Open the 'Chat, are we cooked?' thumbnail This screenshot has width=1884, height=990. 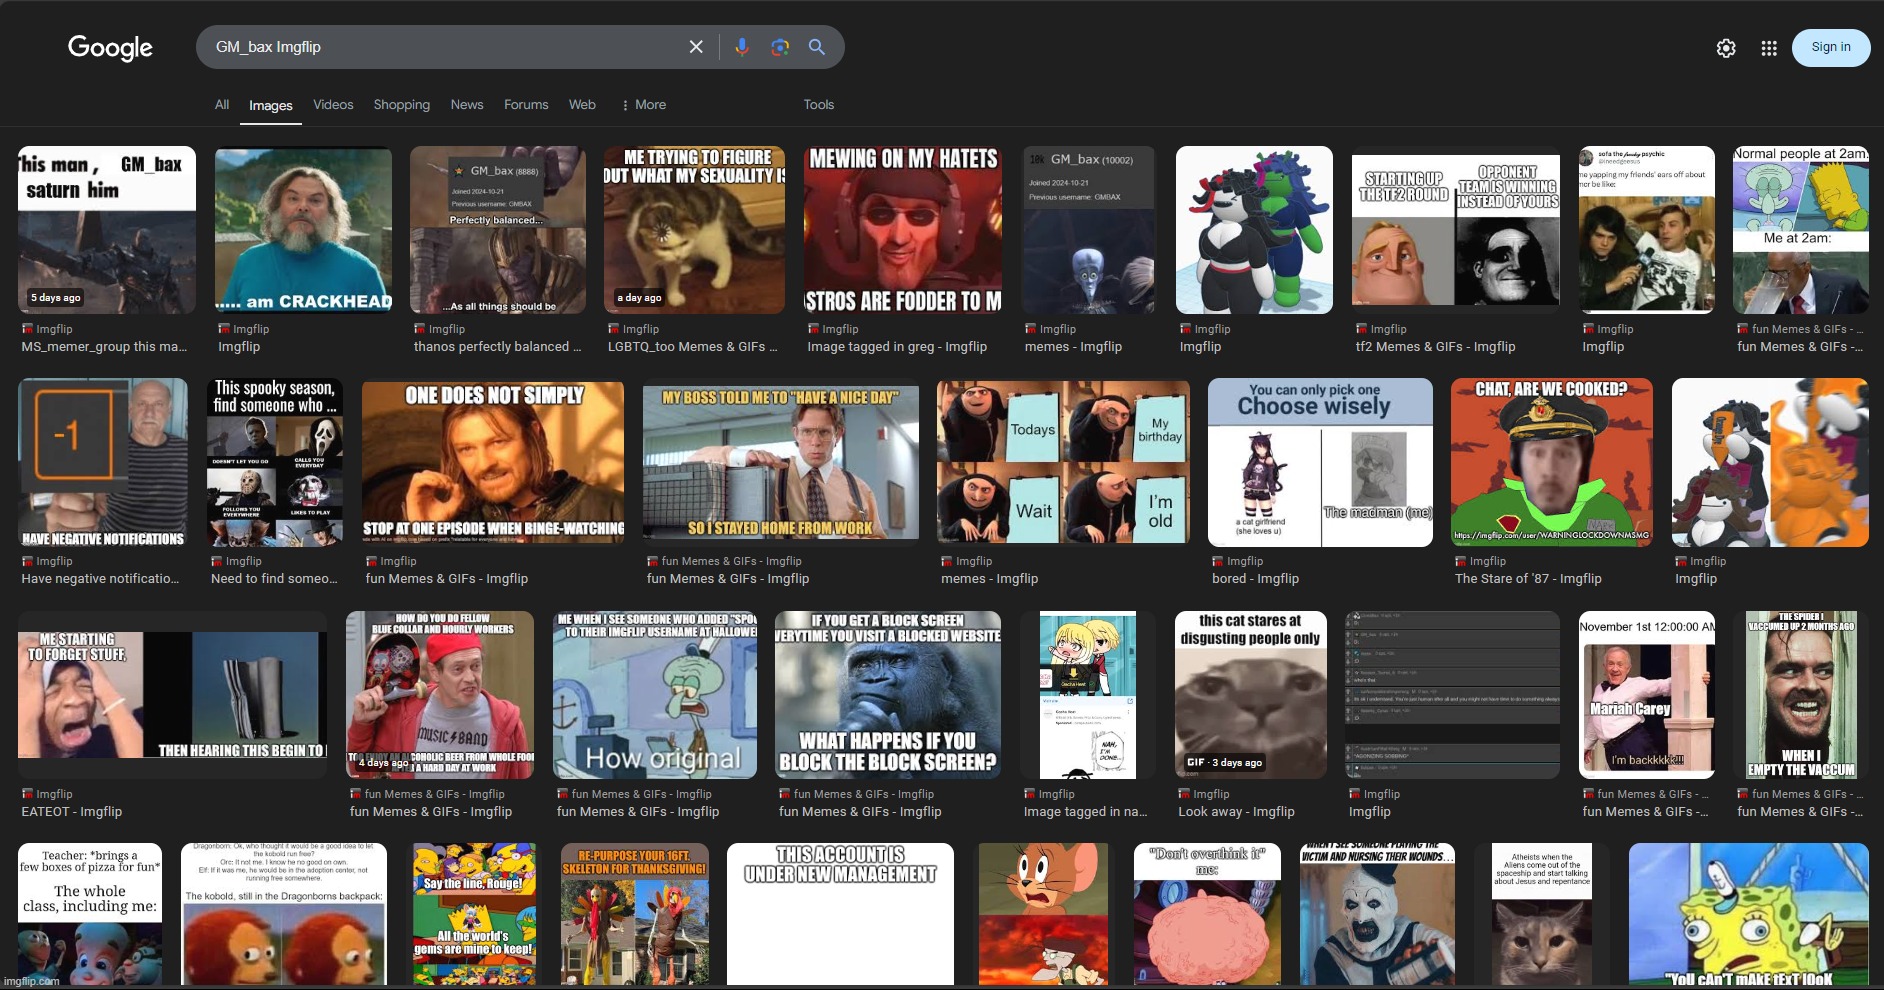(x=1551, y=461)
